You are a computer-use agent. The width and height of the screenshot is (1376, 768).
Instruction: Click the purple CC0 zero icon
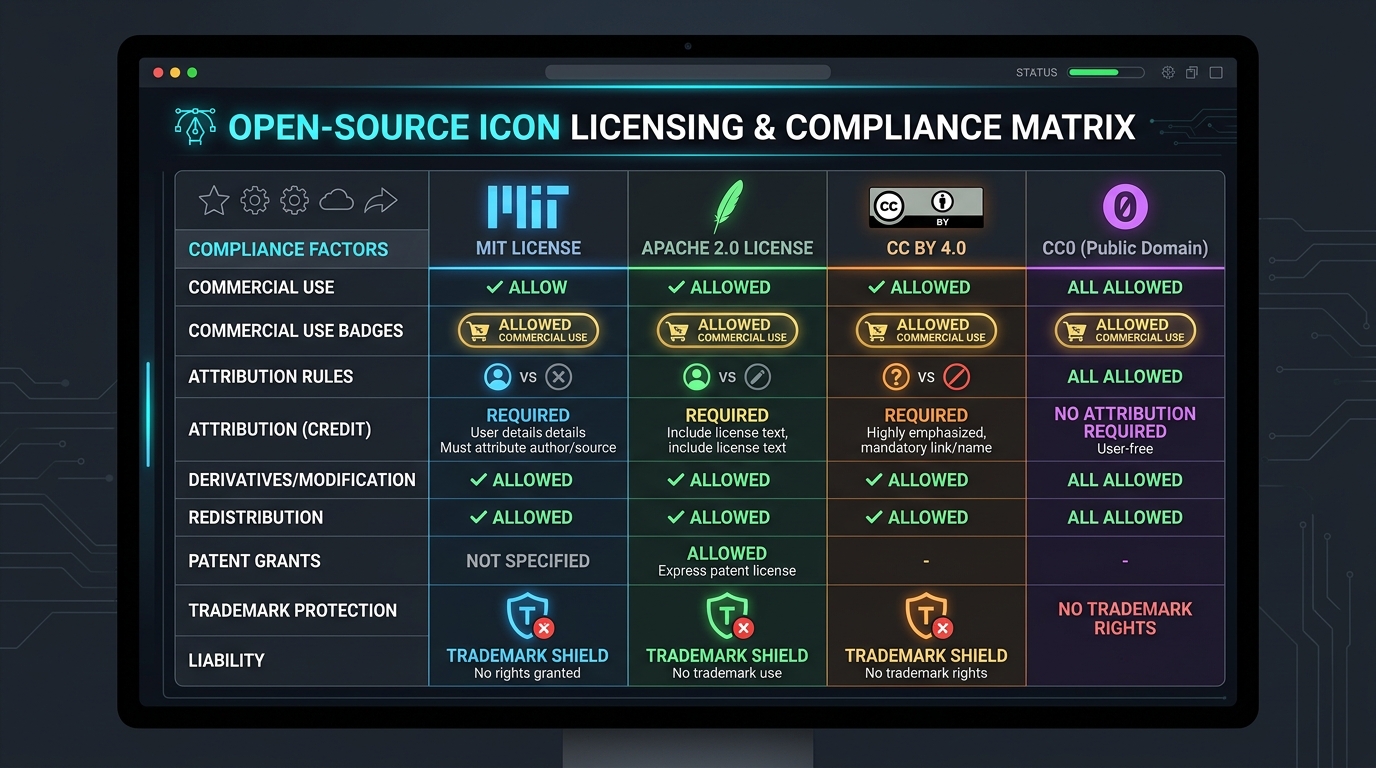click(1125, 208)
